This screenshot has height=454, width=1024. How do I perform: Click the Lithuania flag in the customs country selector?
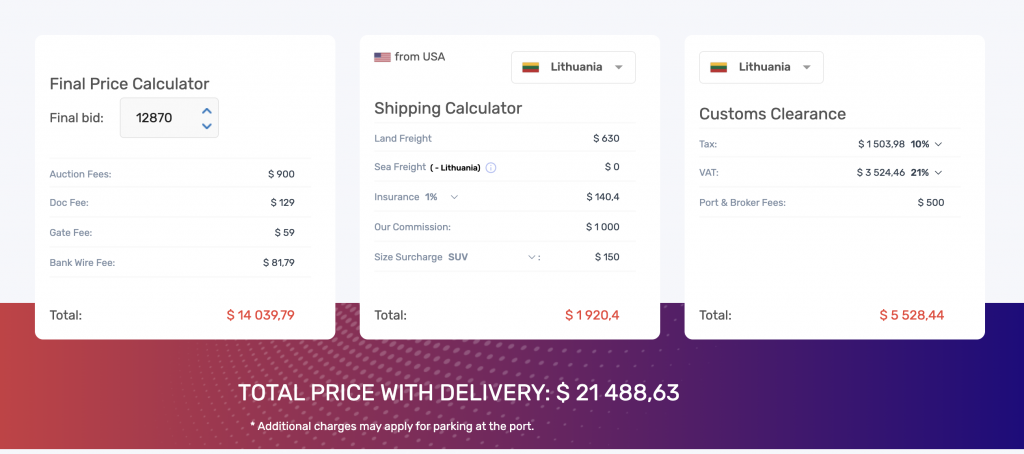(x=718, y=67)
